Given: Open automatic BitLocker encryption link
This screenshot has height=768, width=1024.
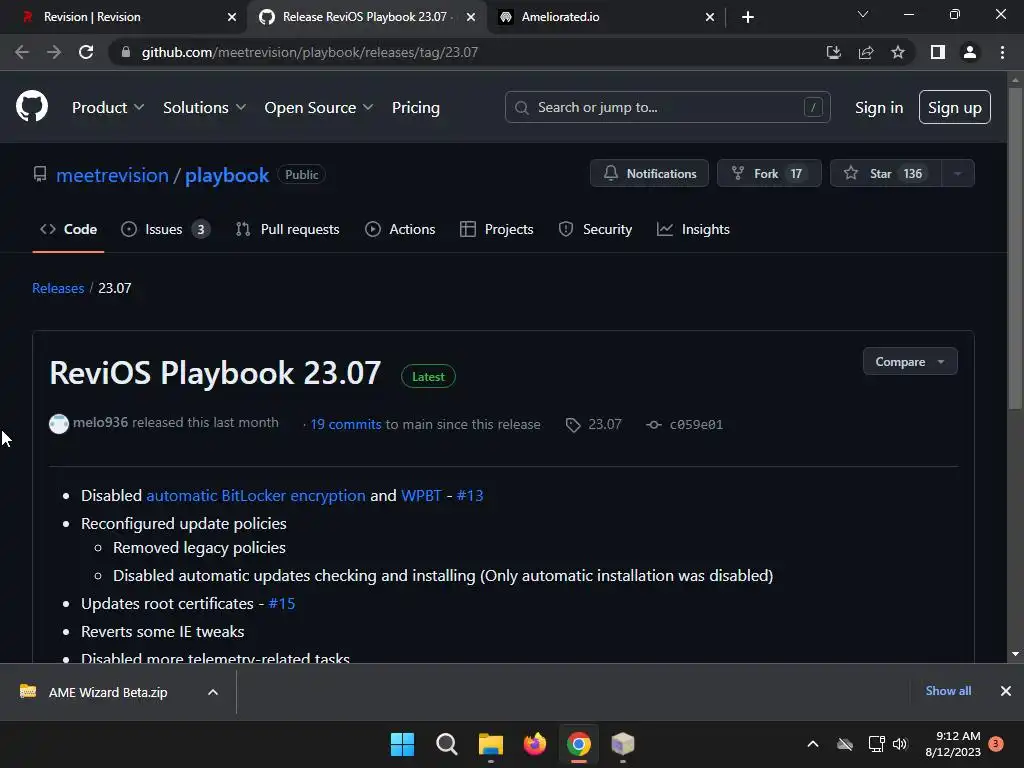Looking at the screenshot, I should [x=256, y=496].
